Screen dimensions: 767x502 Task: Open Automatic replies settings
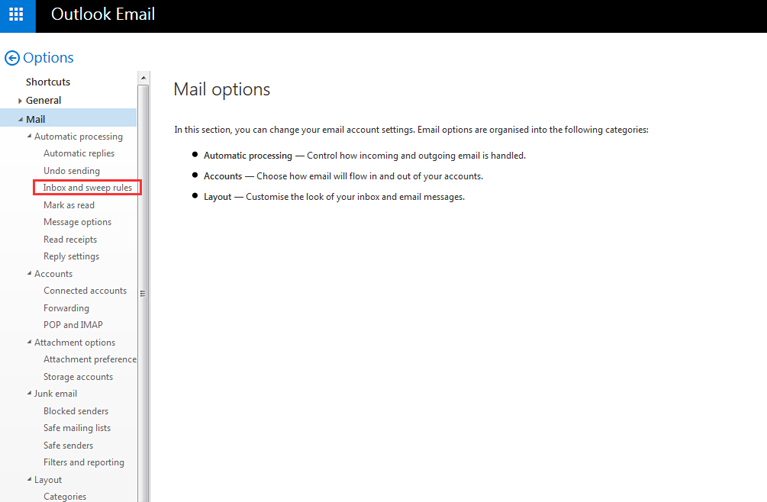point(79,153)
